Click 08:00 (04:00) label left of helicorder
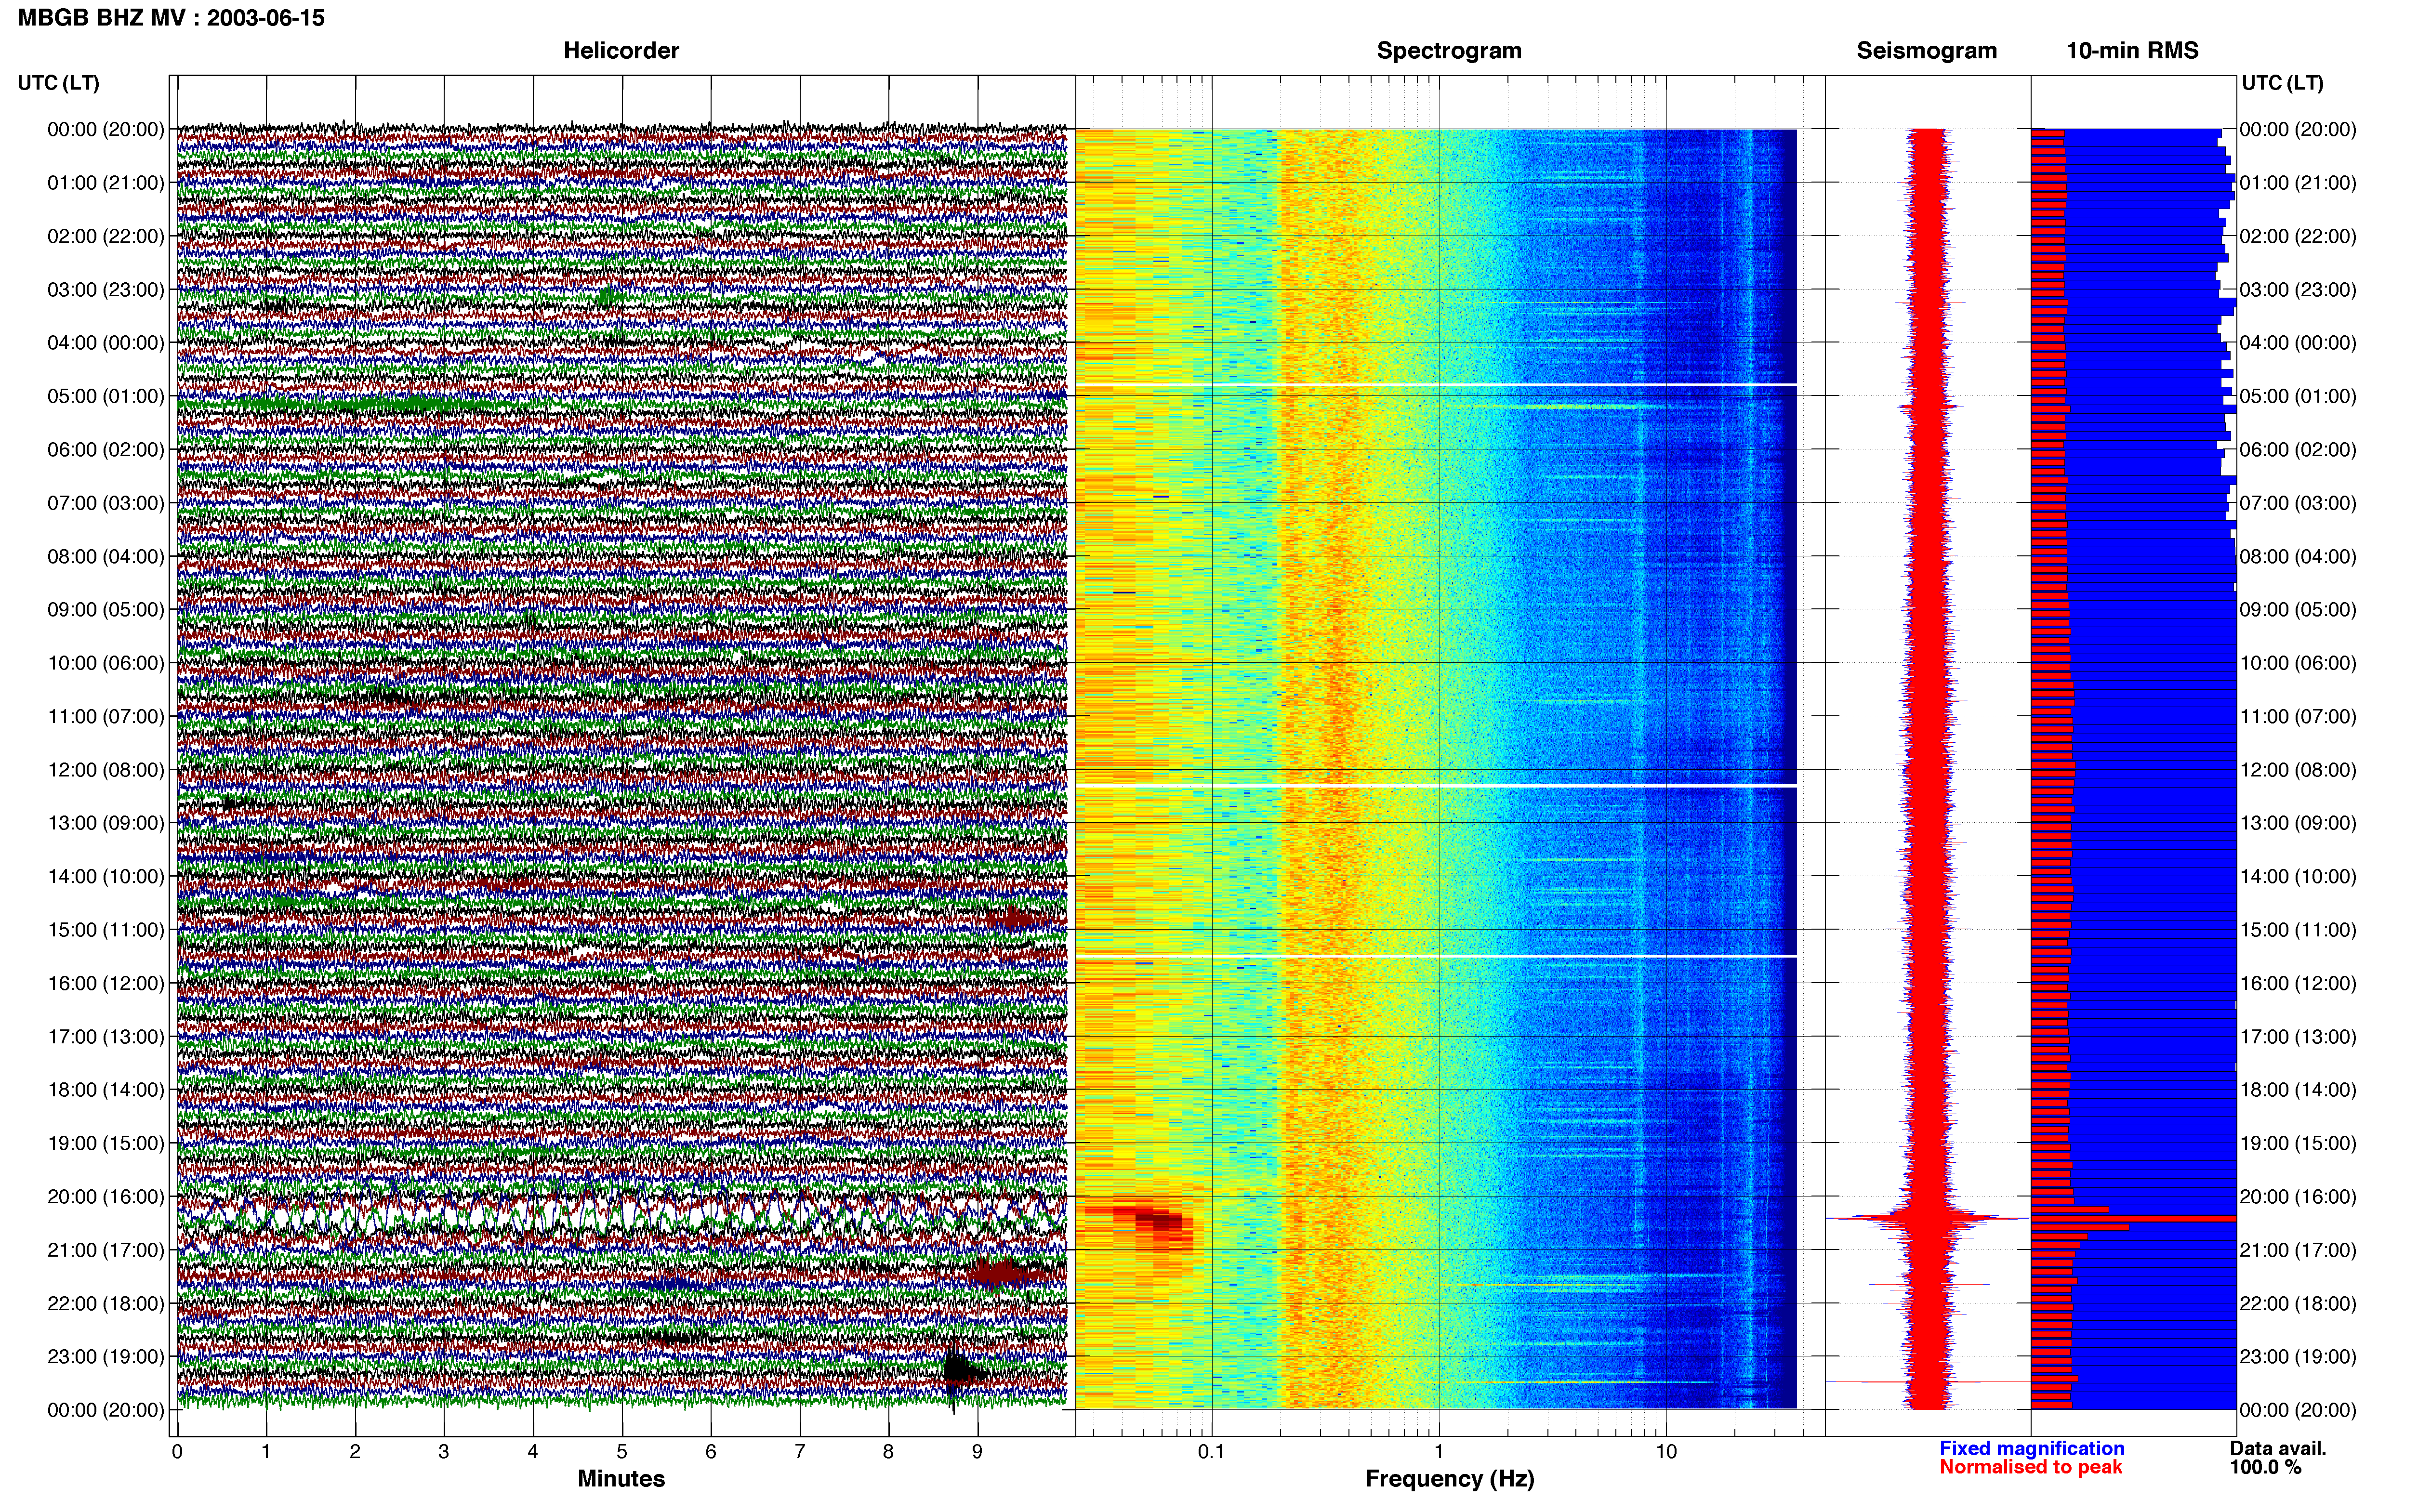The height and width of the screenshot is (1512, 2418). [105, 556]
